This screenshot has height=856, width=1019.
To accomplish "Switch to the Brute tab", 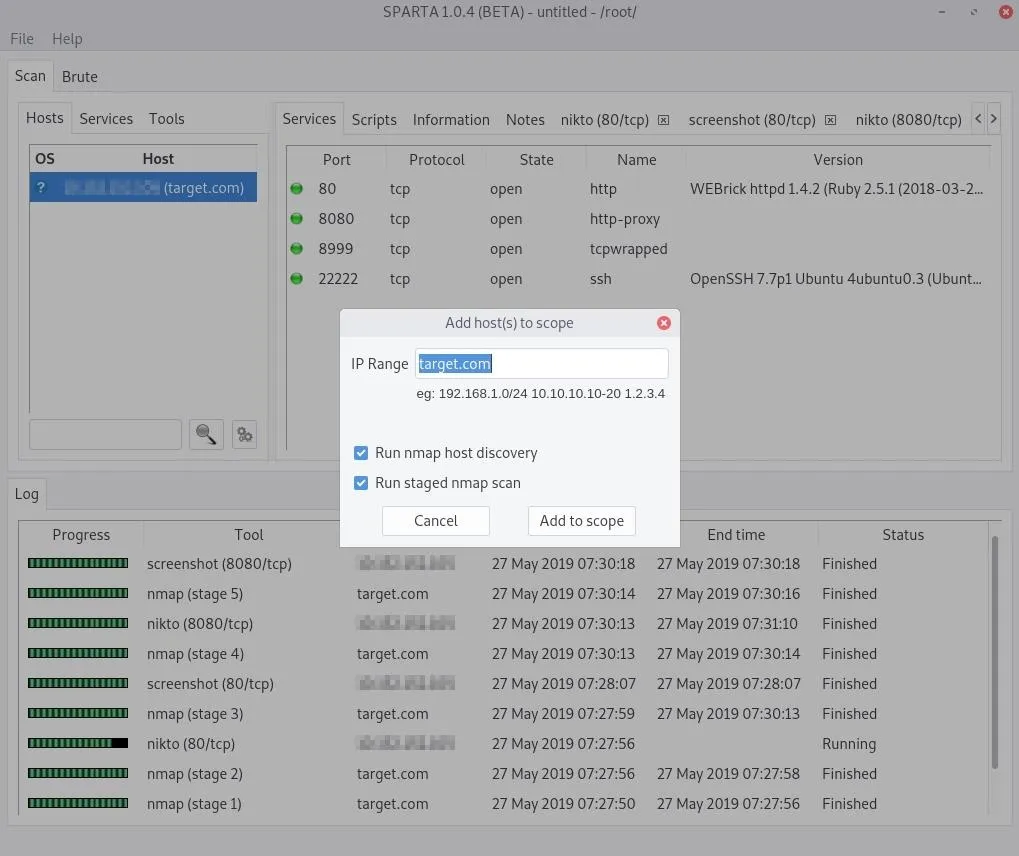I will click(80, 77).
